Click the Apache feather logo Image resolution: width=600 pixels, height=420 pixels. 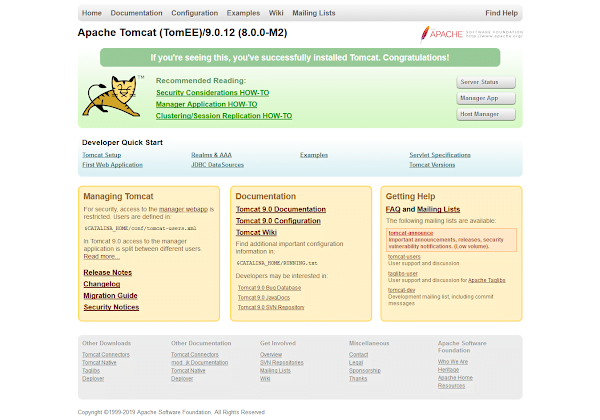[471, 34]
